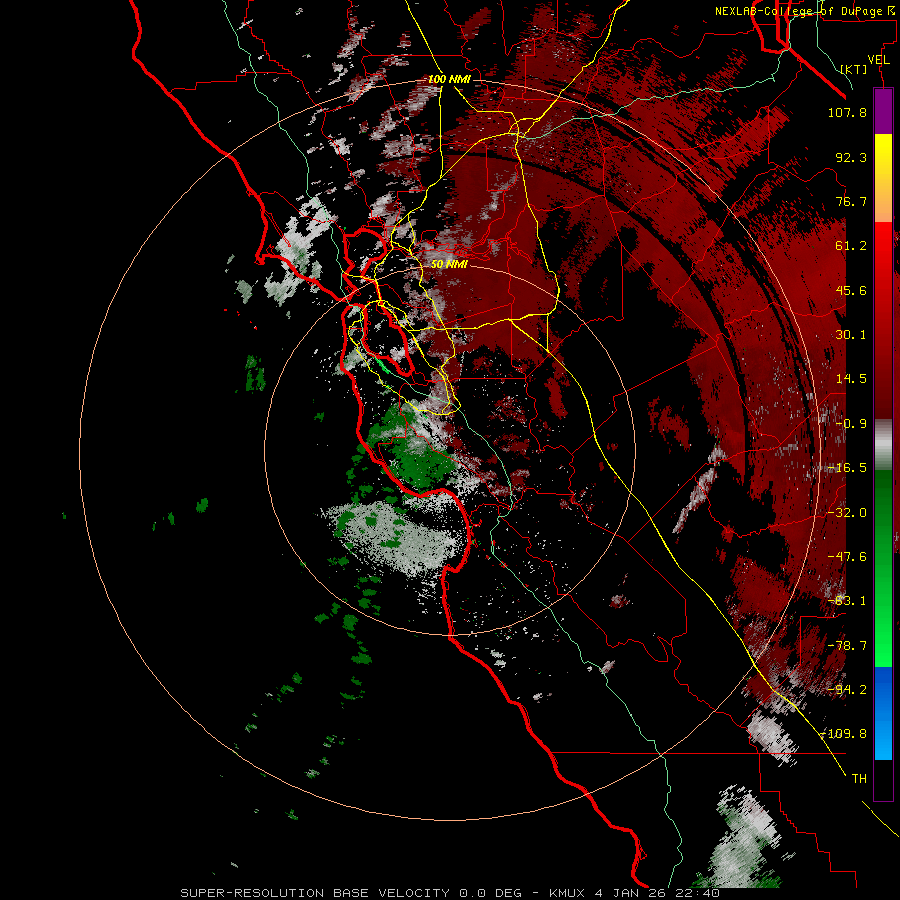Click the "TH" label below the scale
Screen dimensions: 900x900
859,779
